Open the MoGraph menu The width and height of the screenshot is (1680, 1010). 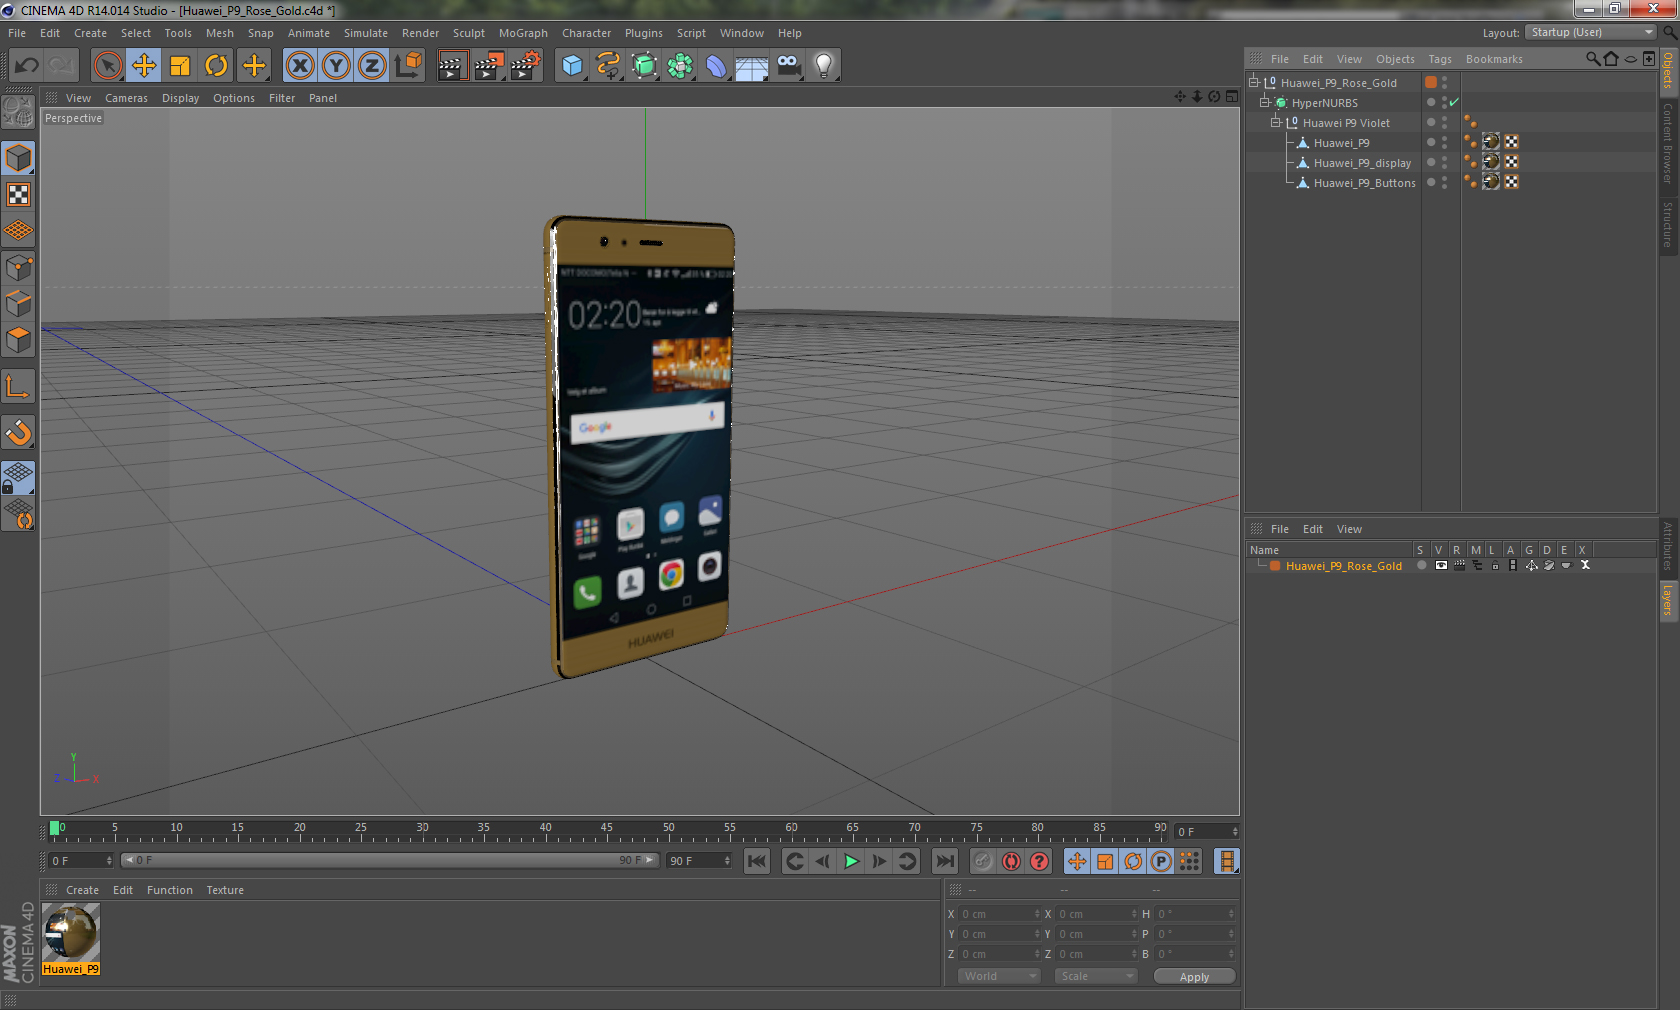click(523, 33)
